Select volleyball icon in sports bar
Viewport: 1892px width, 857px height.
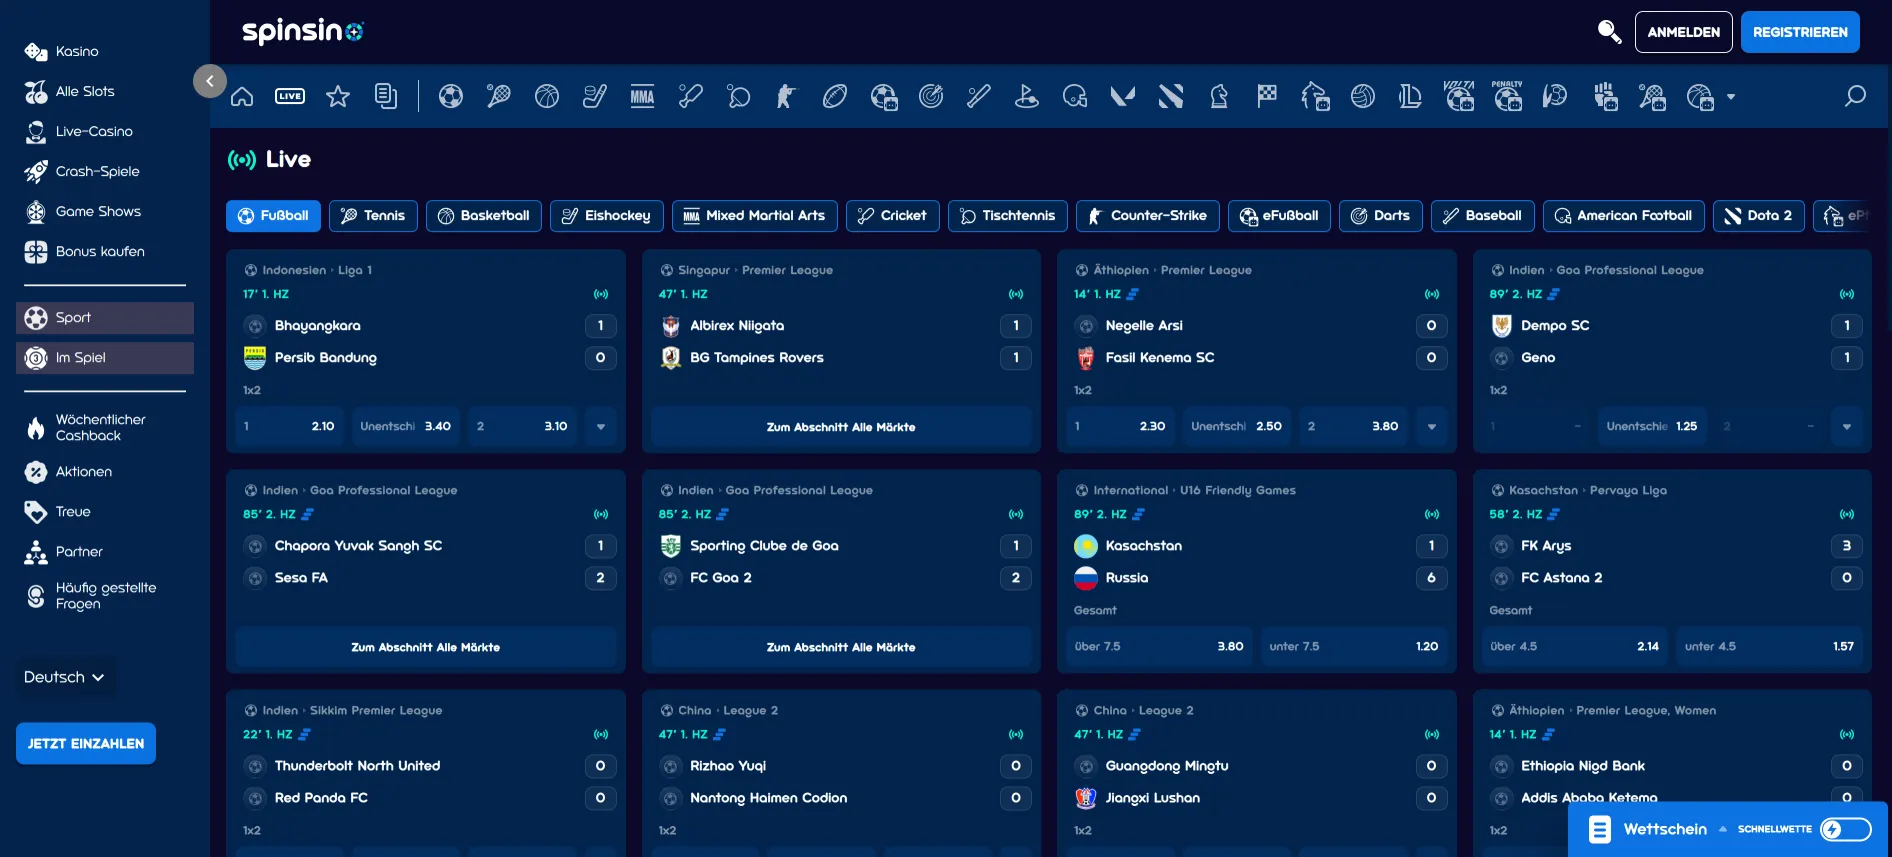1363,96
